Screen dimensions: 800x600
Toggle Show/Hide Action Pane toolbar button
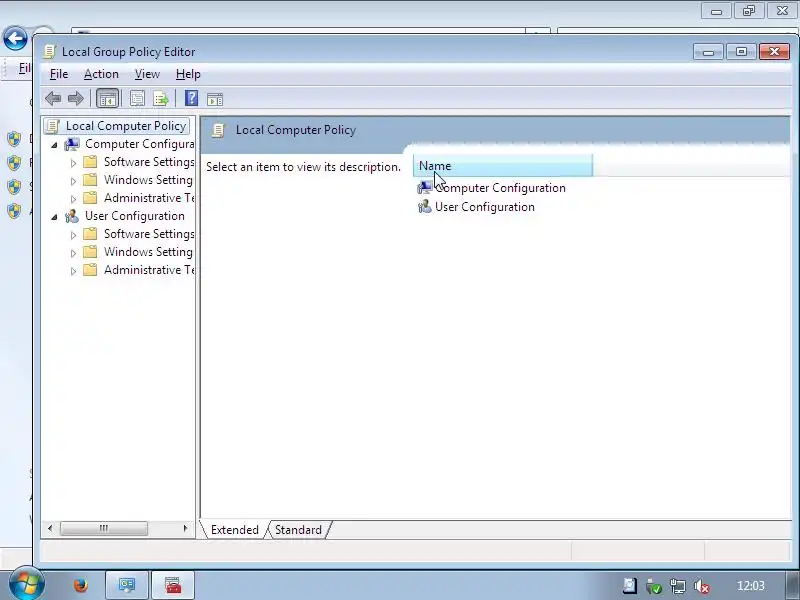(215, 99)
